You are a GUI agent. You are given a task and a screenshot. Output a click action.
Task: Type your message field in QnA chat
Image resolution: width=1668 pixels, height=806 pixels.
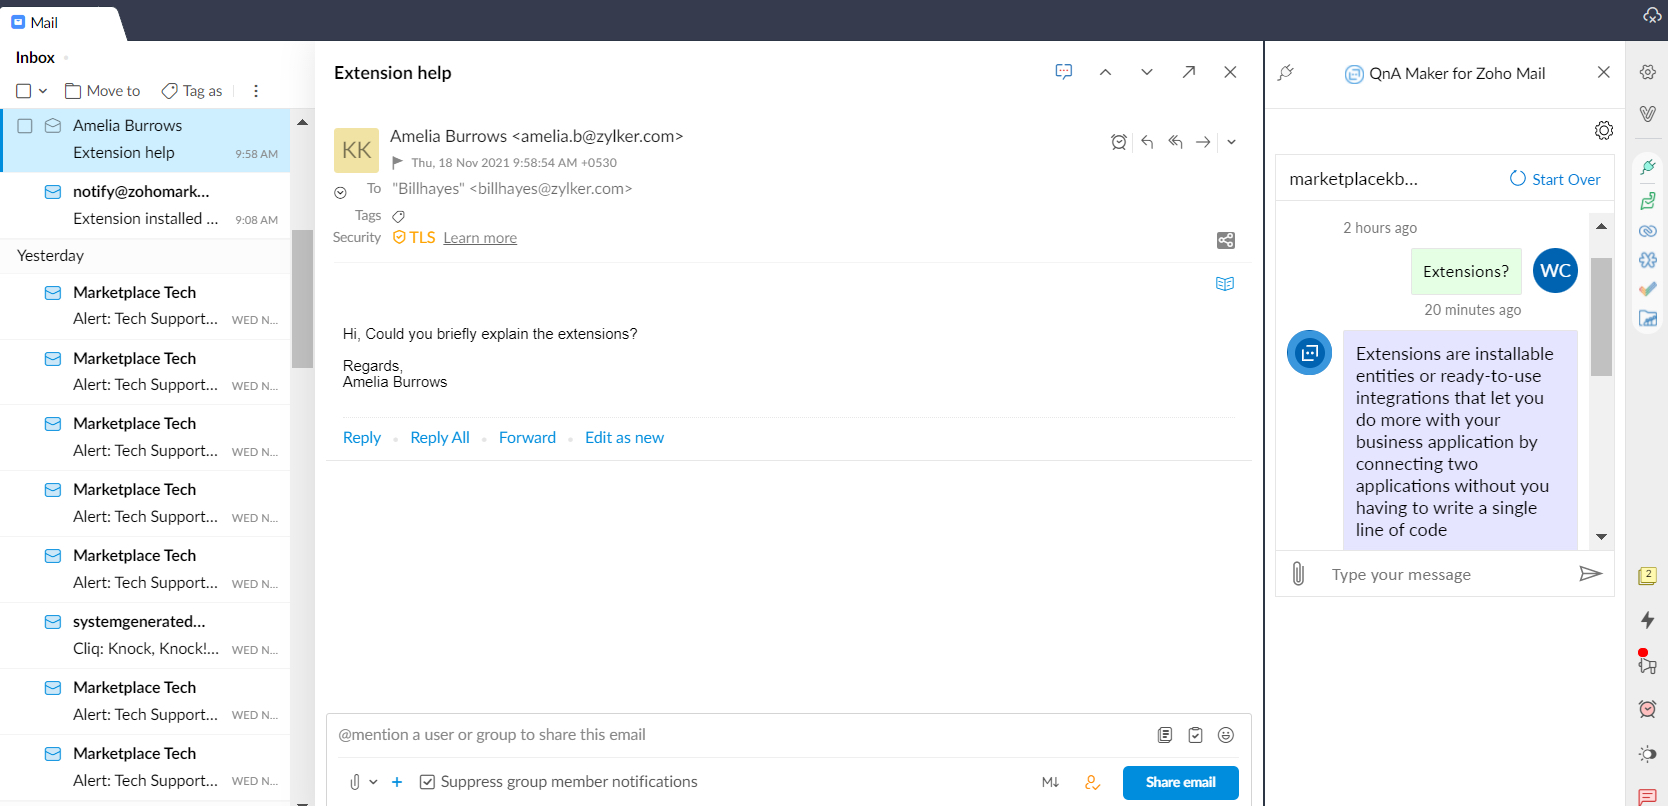[1445, 575]
